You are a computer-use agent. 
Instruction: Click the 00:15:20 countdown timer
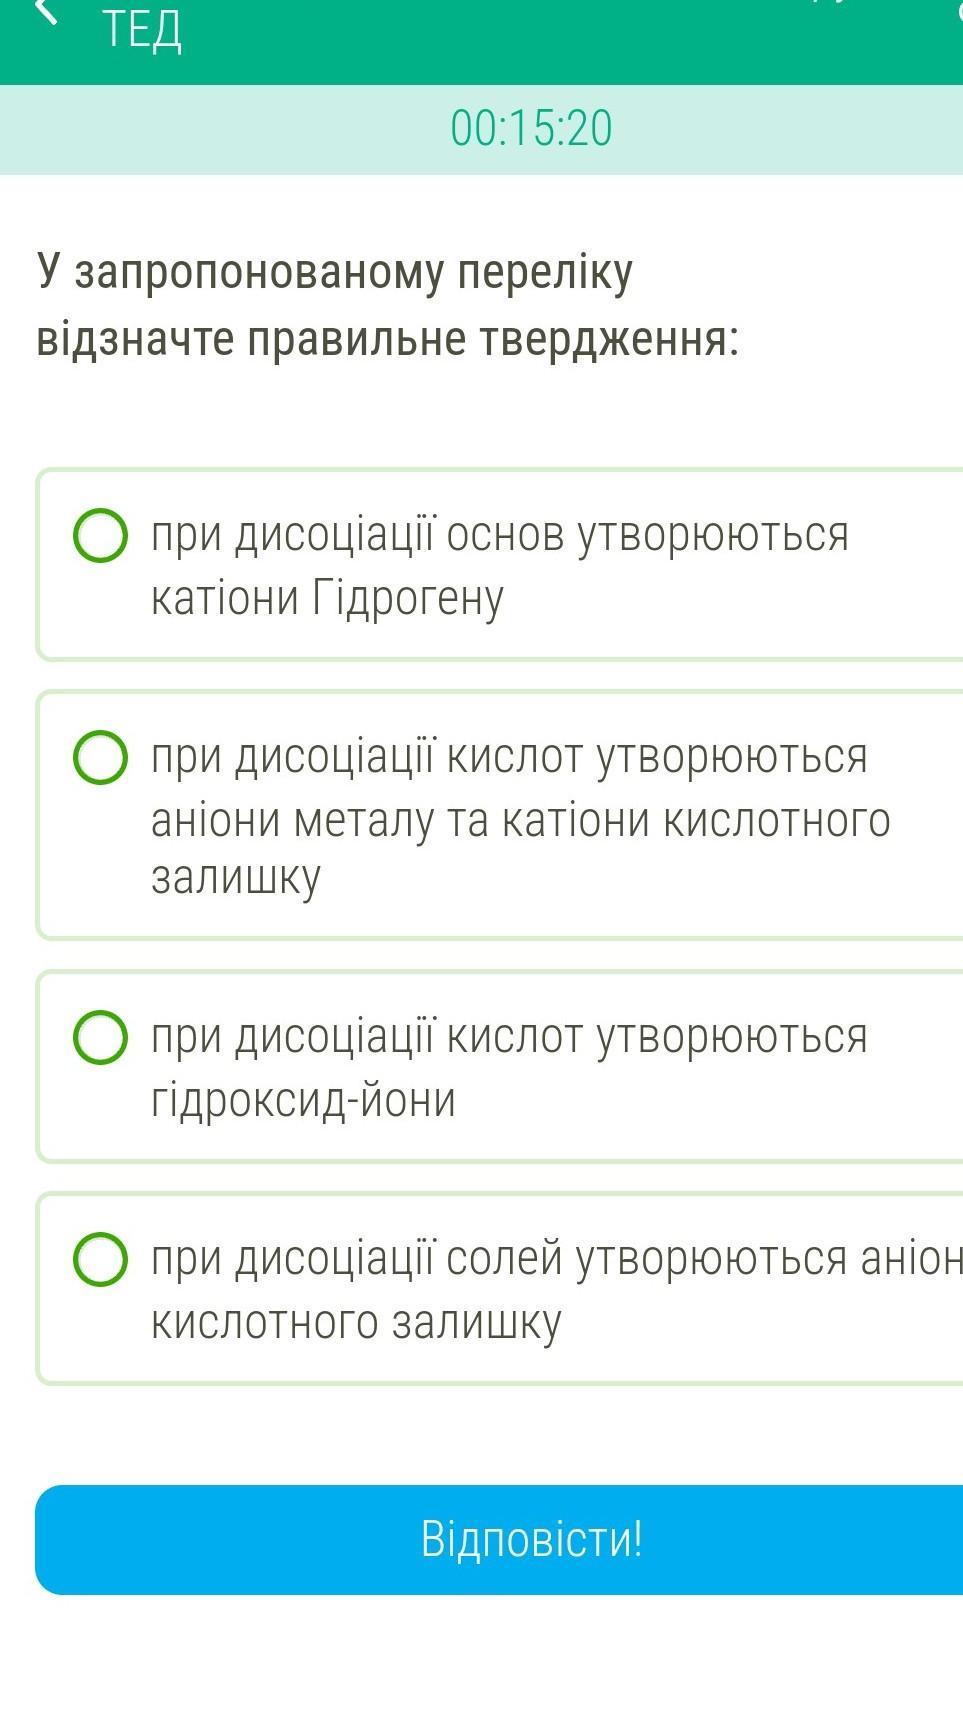point(531,129)
